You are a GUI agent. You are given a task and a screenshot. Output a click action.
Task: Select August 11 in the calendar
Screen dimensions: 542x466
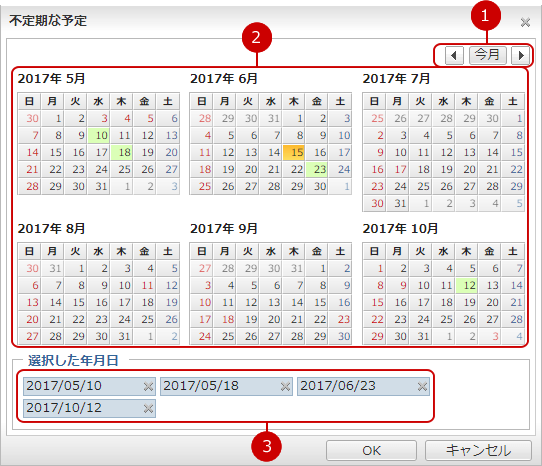click(x=144, y=285)
